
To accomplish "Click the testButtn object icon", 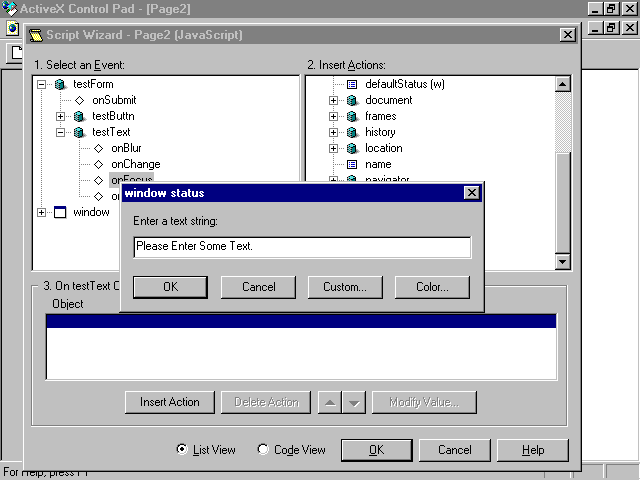I will coord(80,117).
